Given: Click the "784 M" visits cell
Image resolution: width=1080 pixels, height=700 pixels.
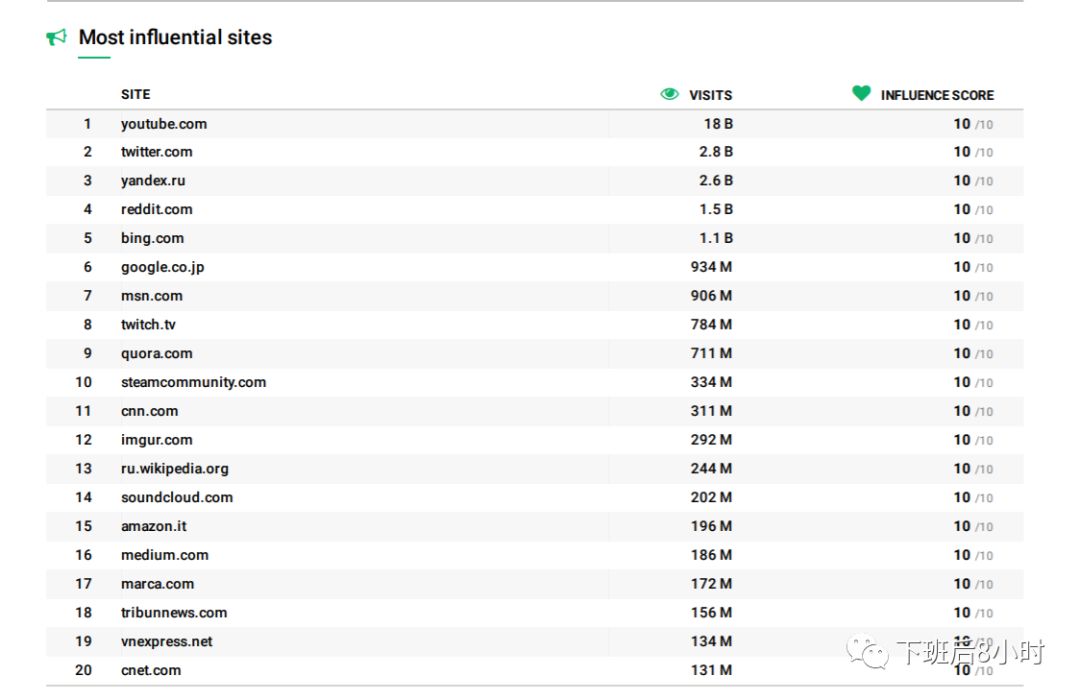Looking at the screenshot, I should tap(712, 325).
